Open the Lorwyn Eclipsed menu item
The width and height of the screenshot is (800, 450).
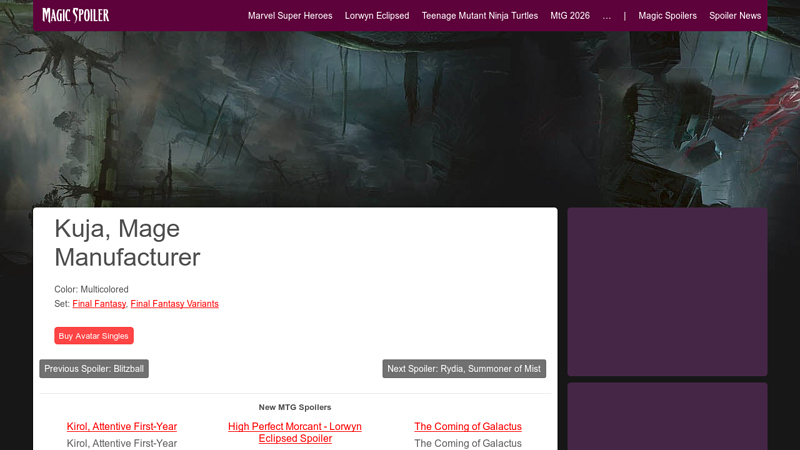377,16
